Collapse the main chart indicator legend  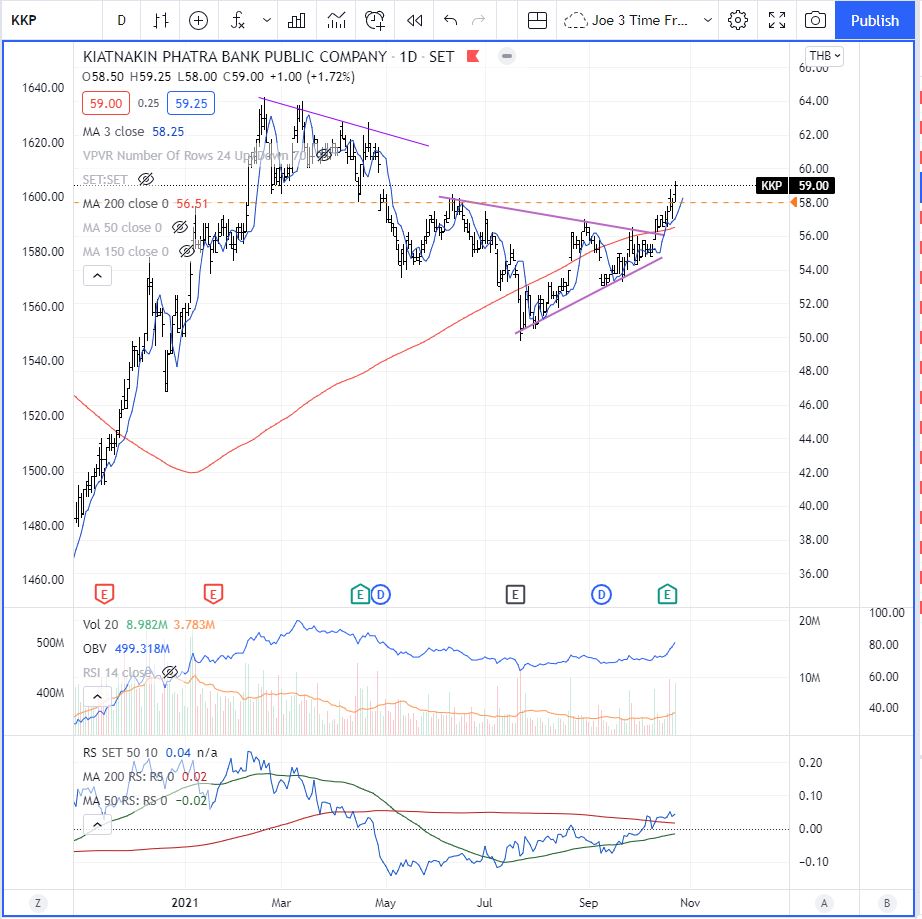98,276
